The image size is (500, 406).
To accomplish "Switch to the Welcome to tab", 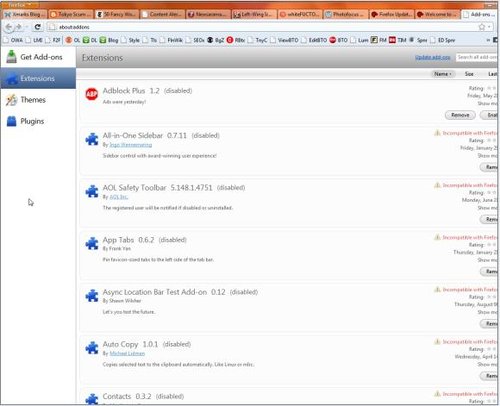I will 437,14.
